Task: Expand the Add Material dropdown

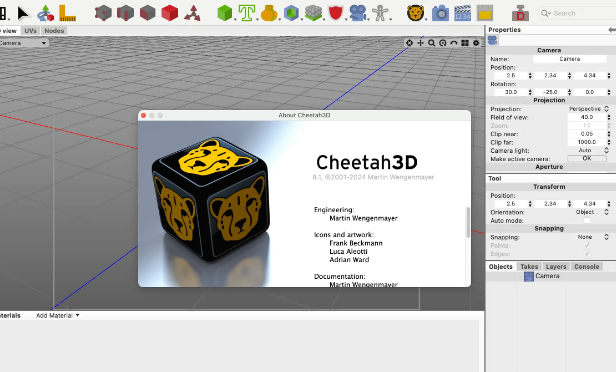Action: [x=57, y=315]
